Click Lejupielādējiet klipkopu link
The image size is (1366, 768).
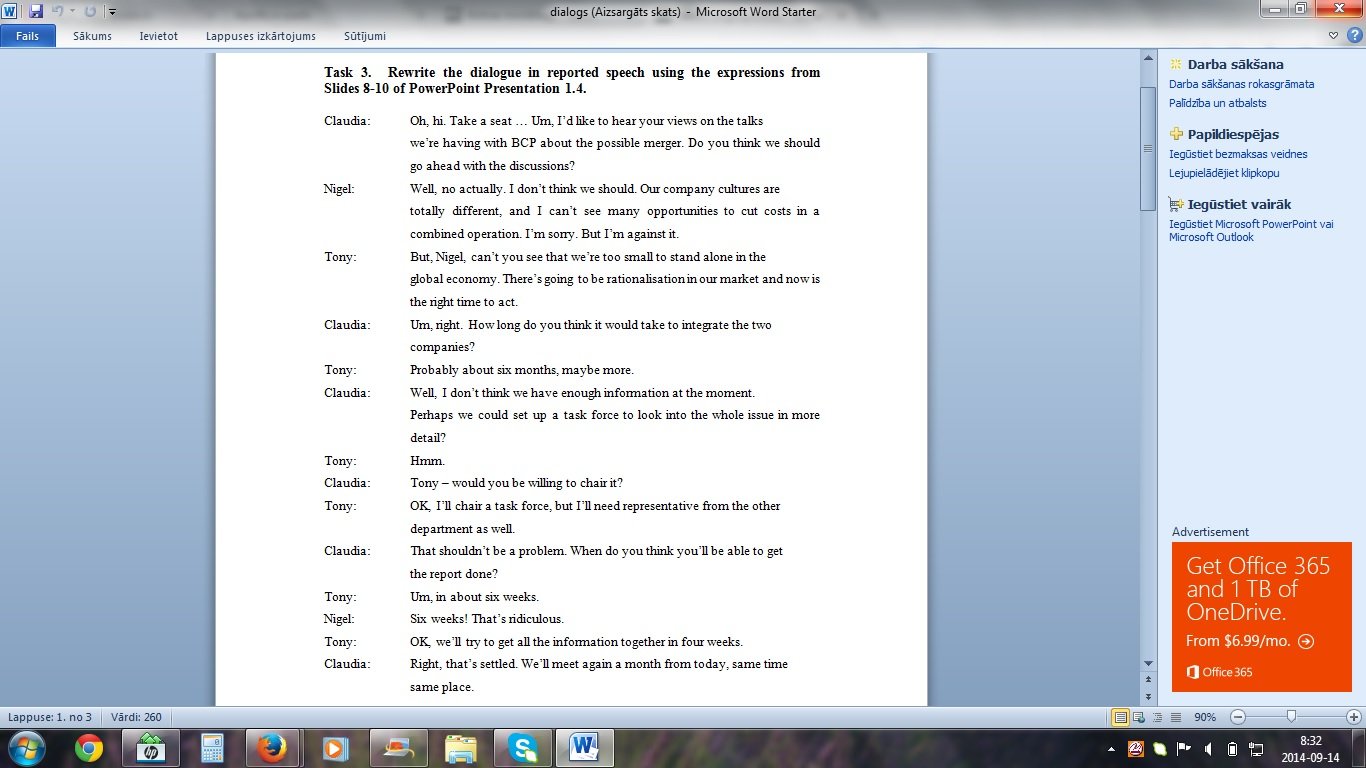pyautogui.click(x=1224, y=173)
